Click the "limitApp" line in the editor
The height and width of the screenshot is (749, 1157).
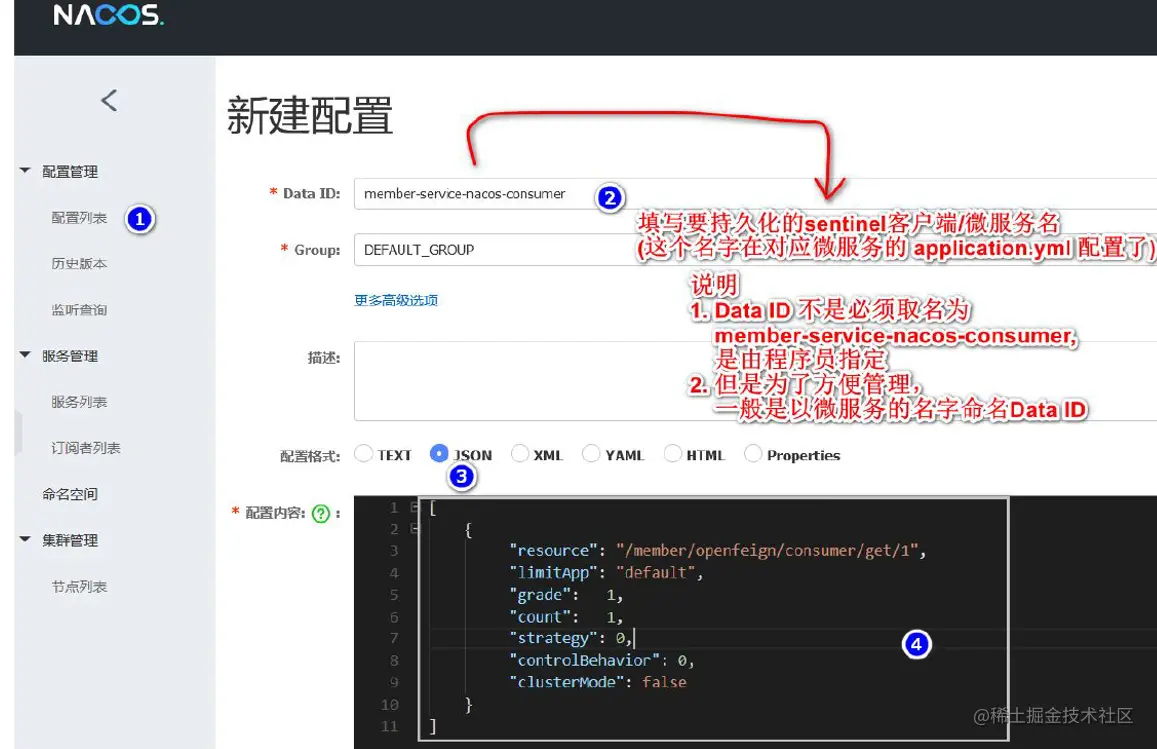coord(606,573)
